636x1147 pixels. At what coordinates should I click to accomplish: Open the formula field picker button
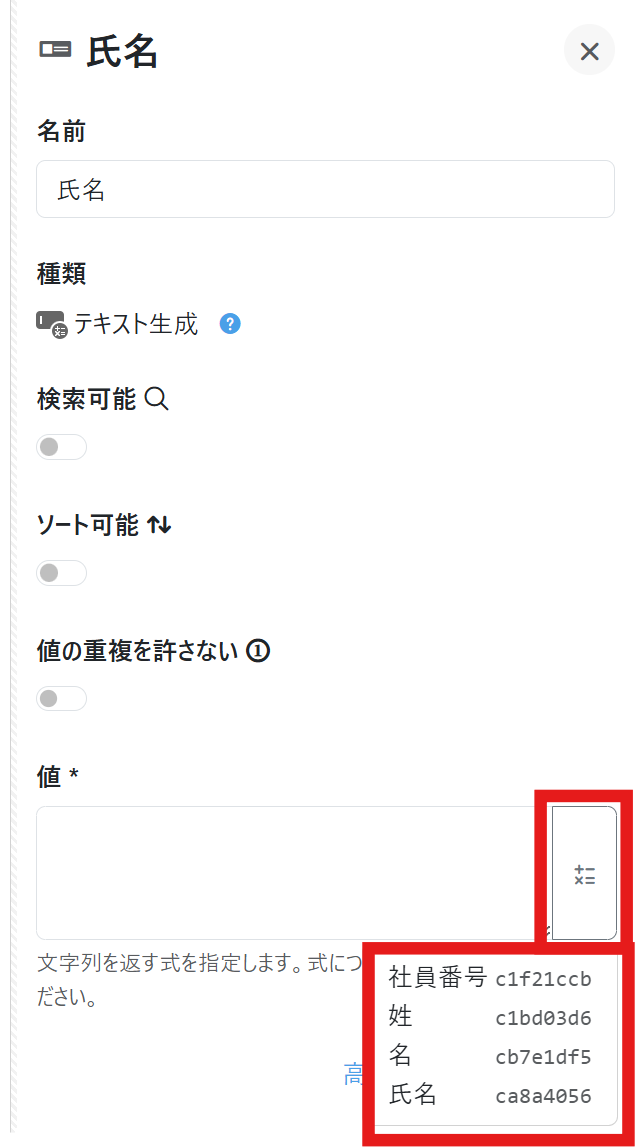point(584,874)
